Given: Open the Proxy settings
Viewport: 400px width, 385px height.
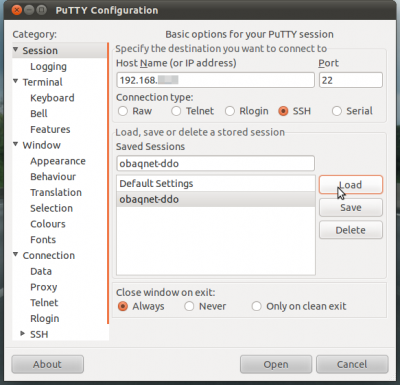Looking at the screenshot, I should [x=43, y=287].
